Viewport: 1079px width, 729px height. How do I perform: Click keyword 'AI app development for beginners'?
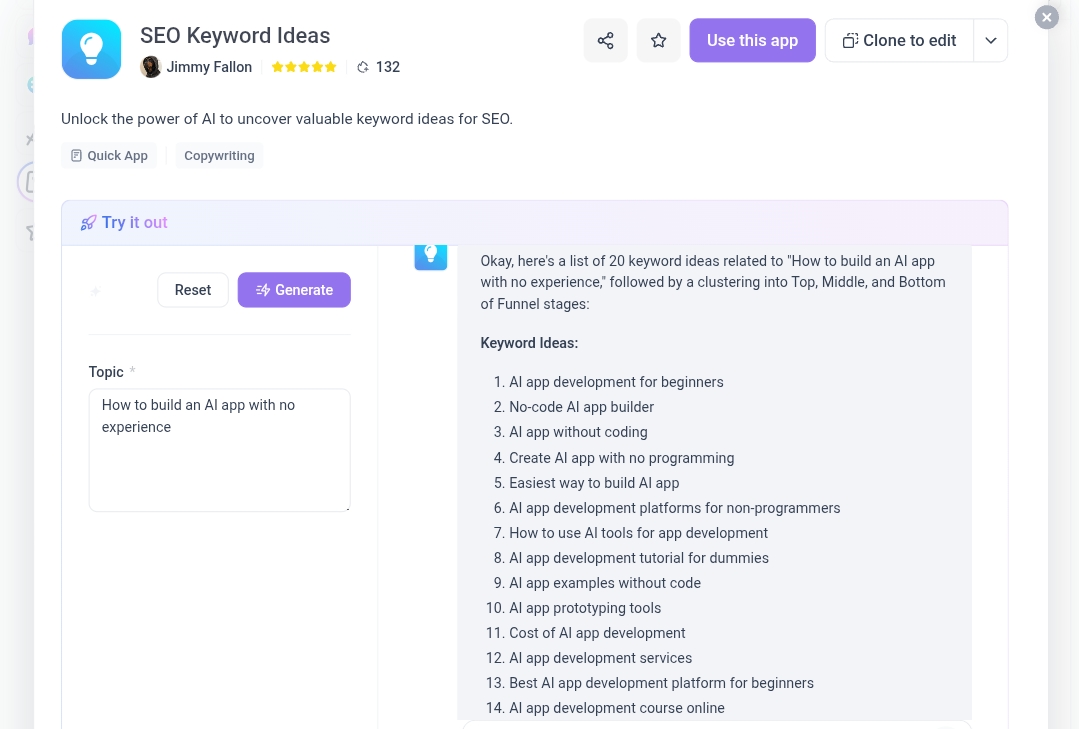(x=617, y=382)
